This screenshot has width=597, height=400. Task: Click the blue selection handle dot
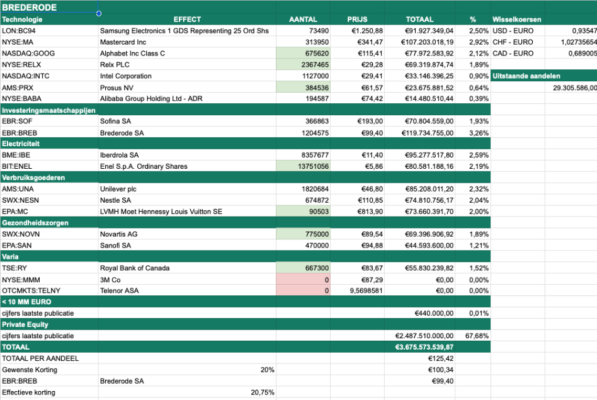click(x=99, y=13)
